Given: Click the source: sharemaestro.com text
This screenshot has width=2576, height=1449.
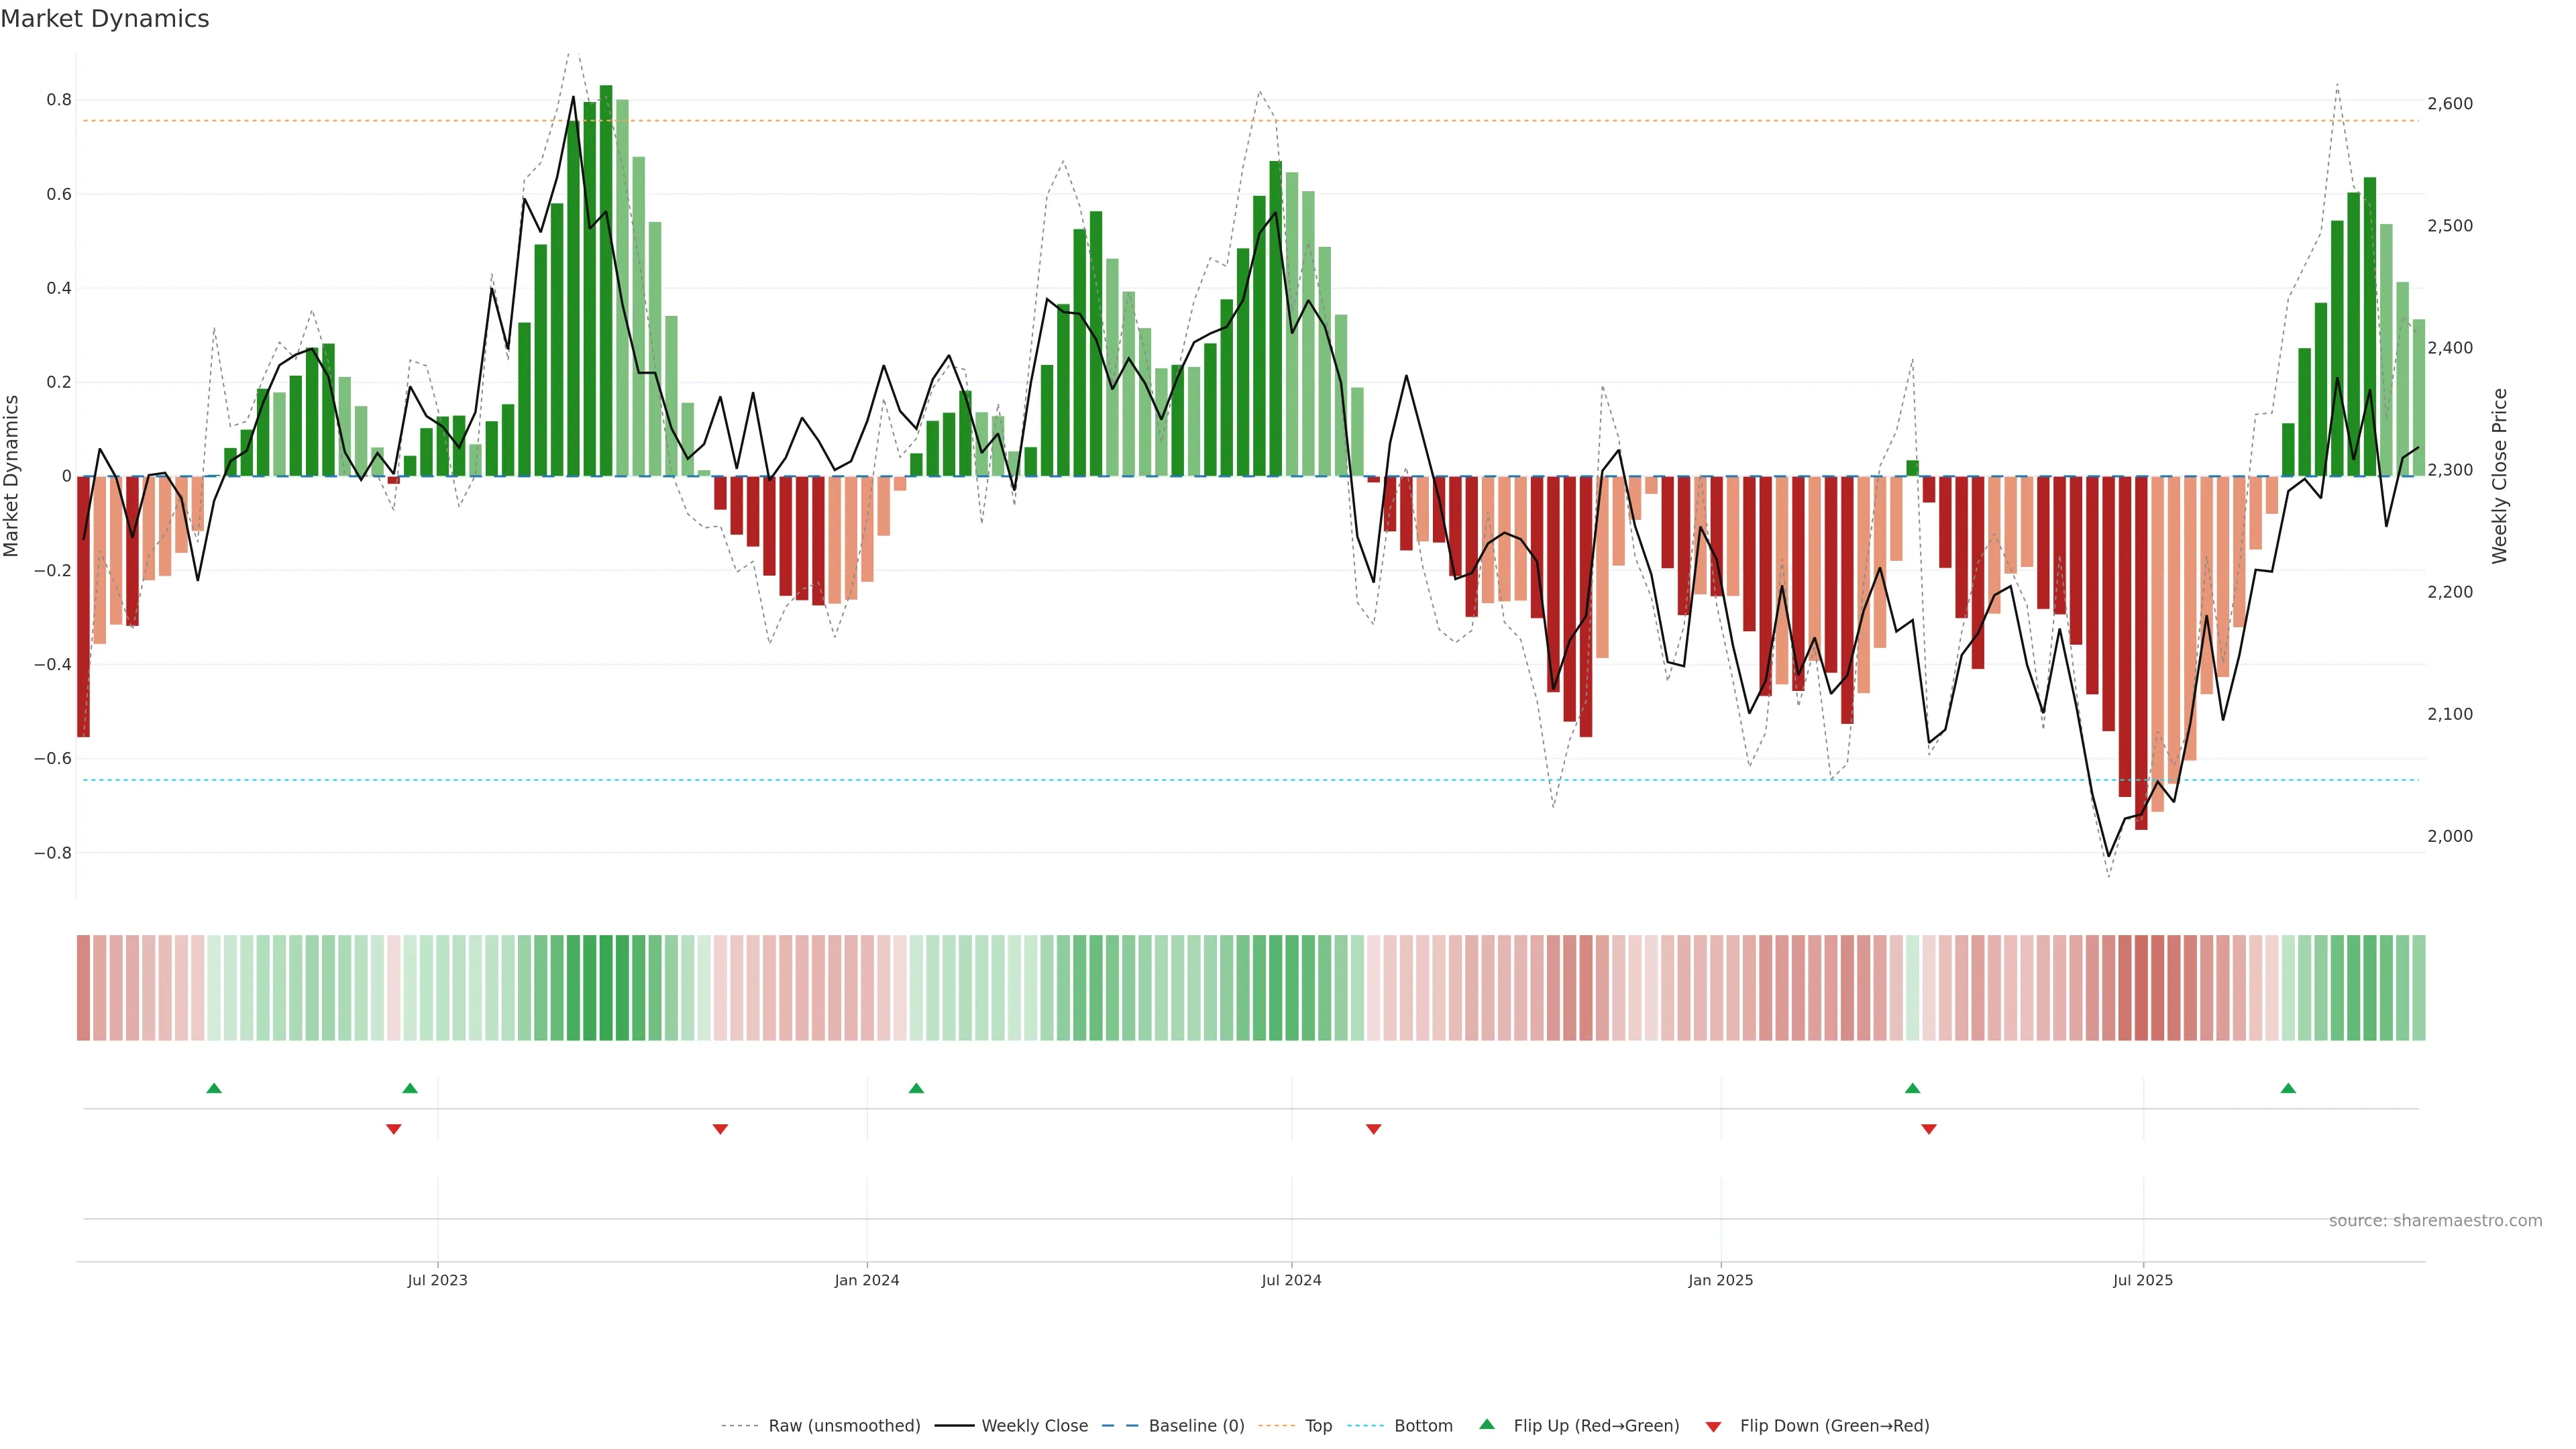Looking at the screenshot, I should click(x=2435, y=1221).
